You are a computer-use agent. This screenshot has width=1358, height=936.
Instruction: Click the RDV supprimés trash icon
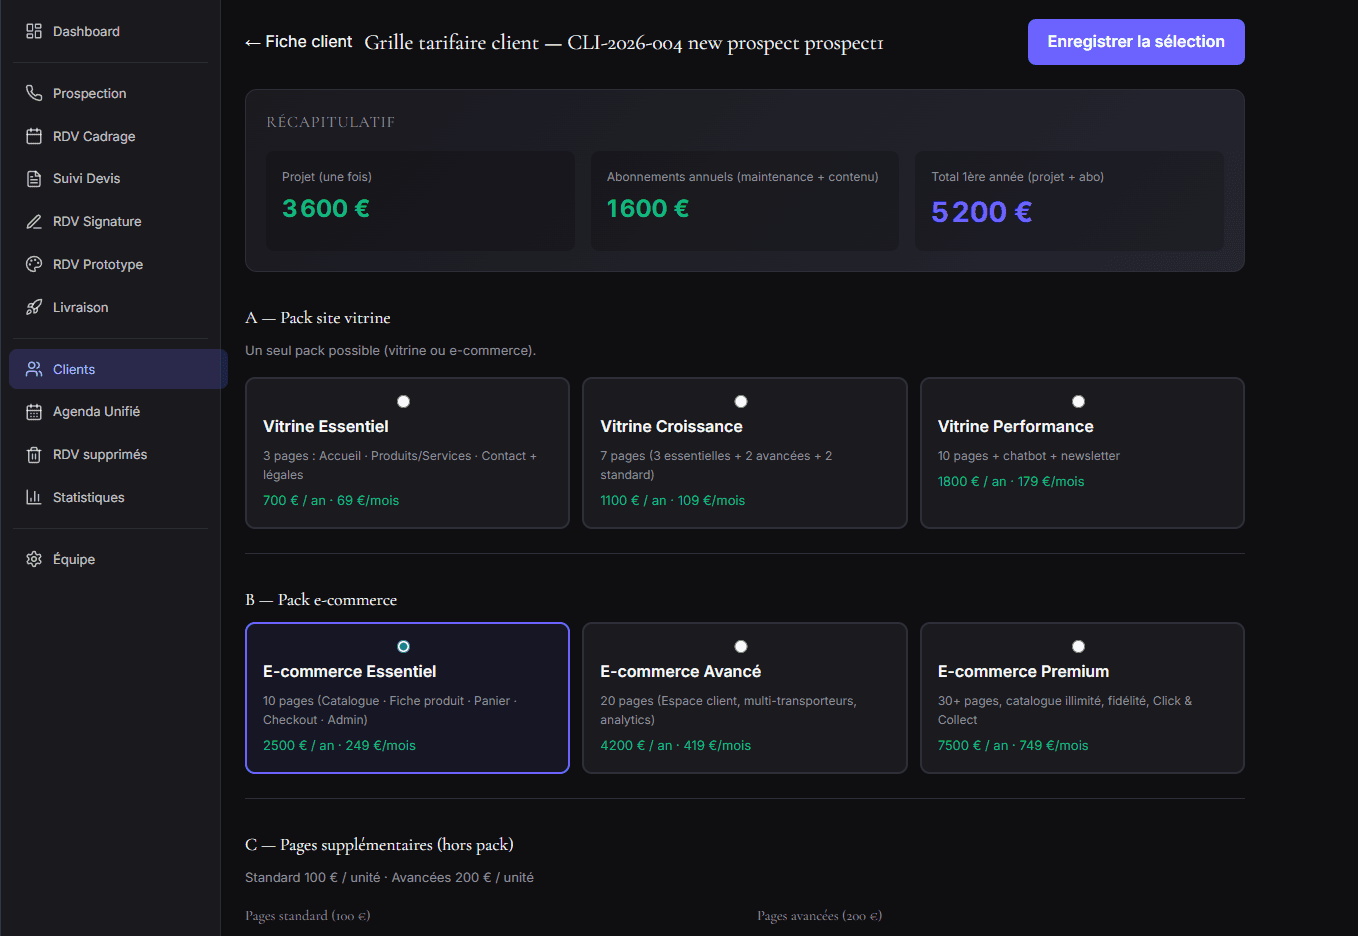(x=33, y=454)
